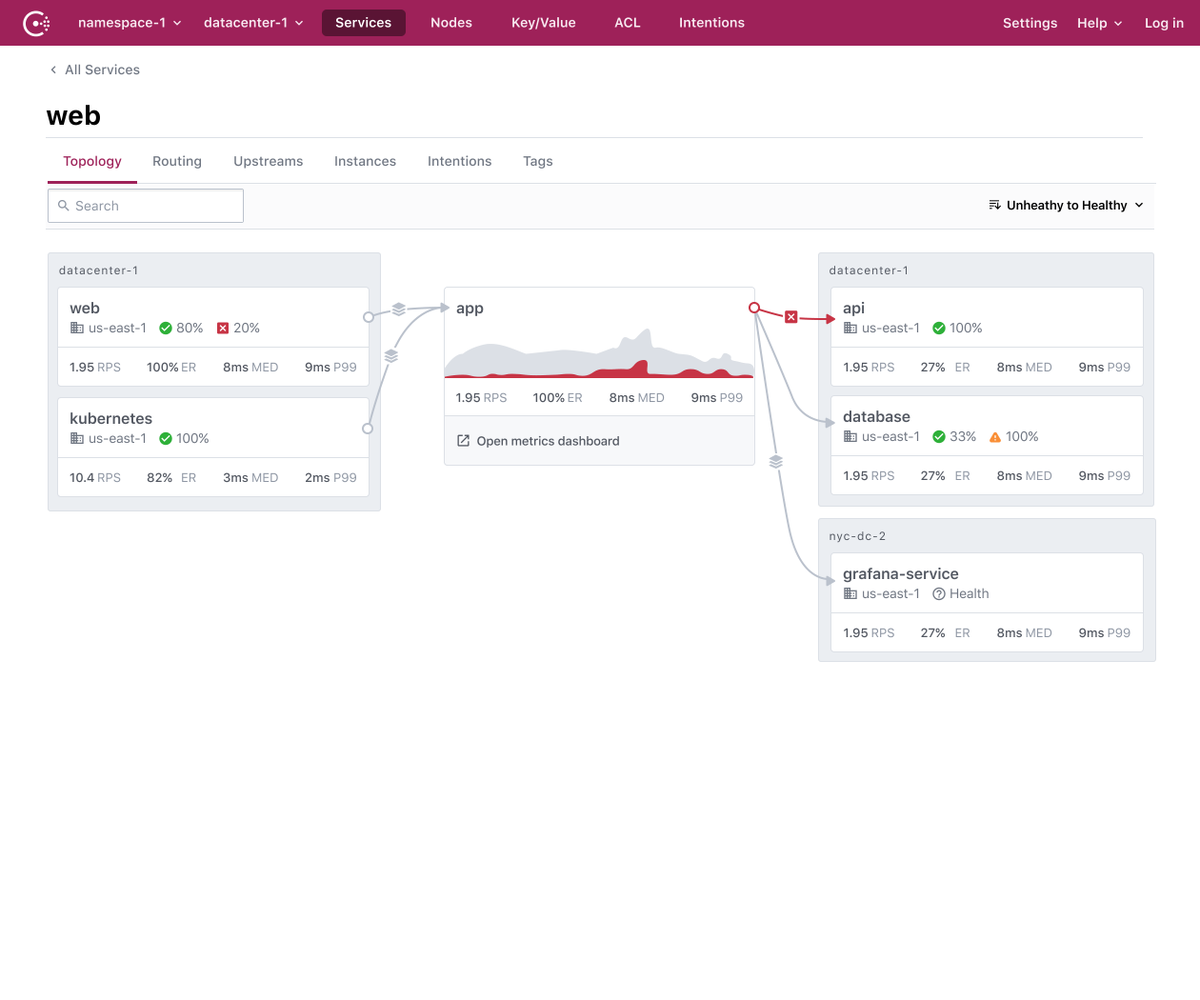Click the circle connector on the web card edge
Image resolution: width=1200 pixels, height=1000 pixels.
tap(368, 317)
